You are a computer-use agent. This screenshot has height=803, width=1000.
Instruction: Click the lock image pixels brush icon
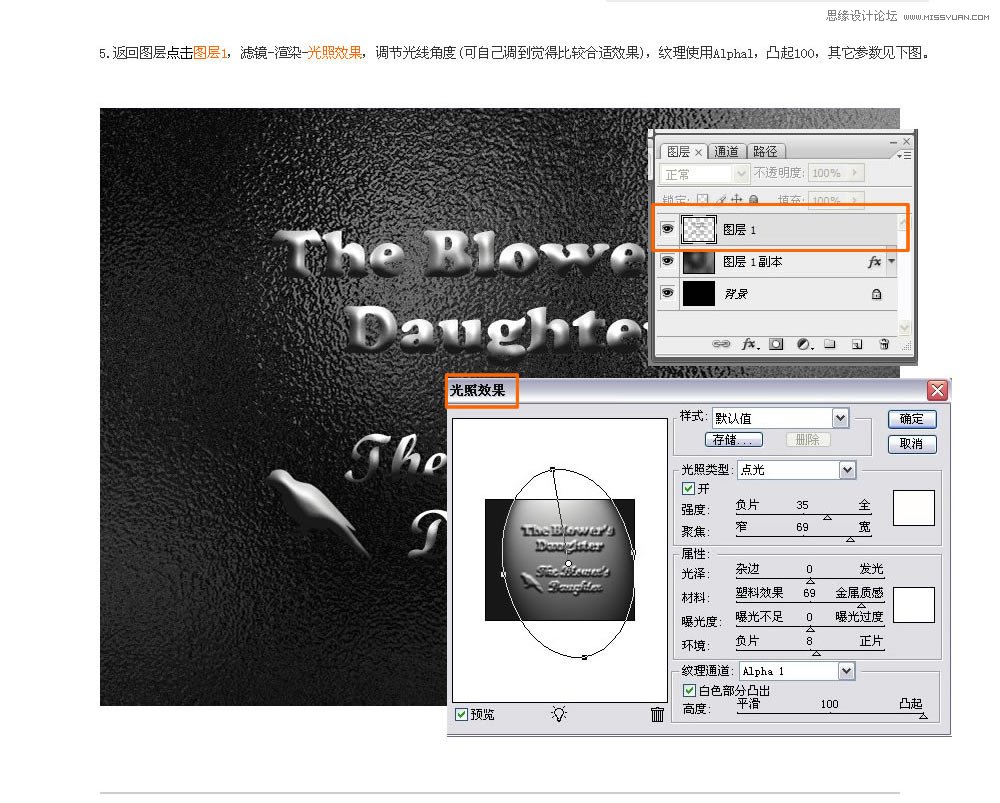click(721, 200)
